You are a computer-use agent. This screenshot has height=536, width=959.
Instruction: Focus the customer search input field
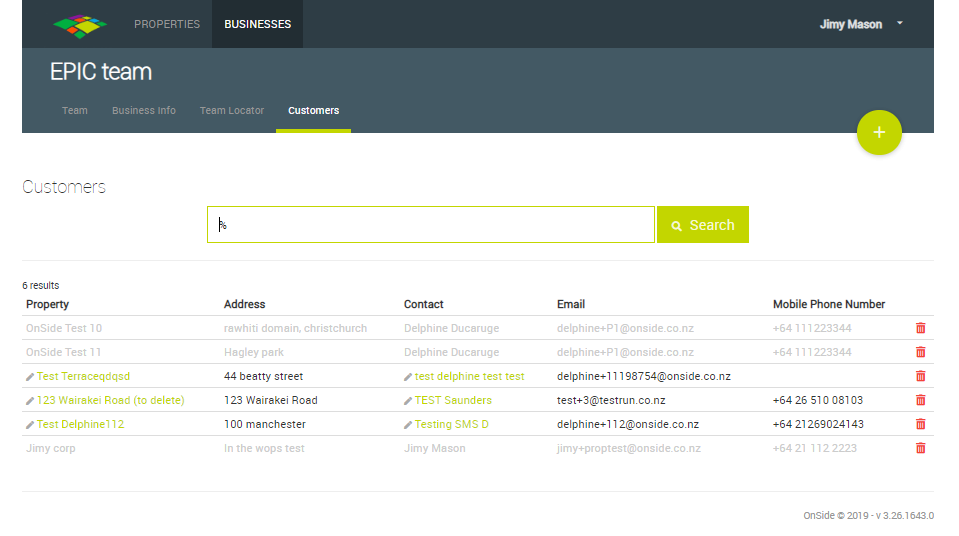click(x=430, y=225)
